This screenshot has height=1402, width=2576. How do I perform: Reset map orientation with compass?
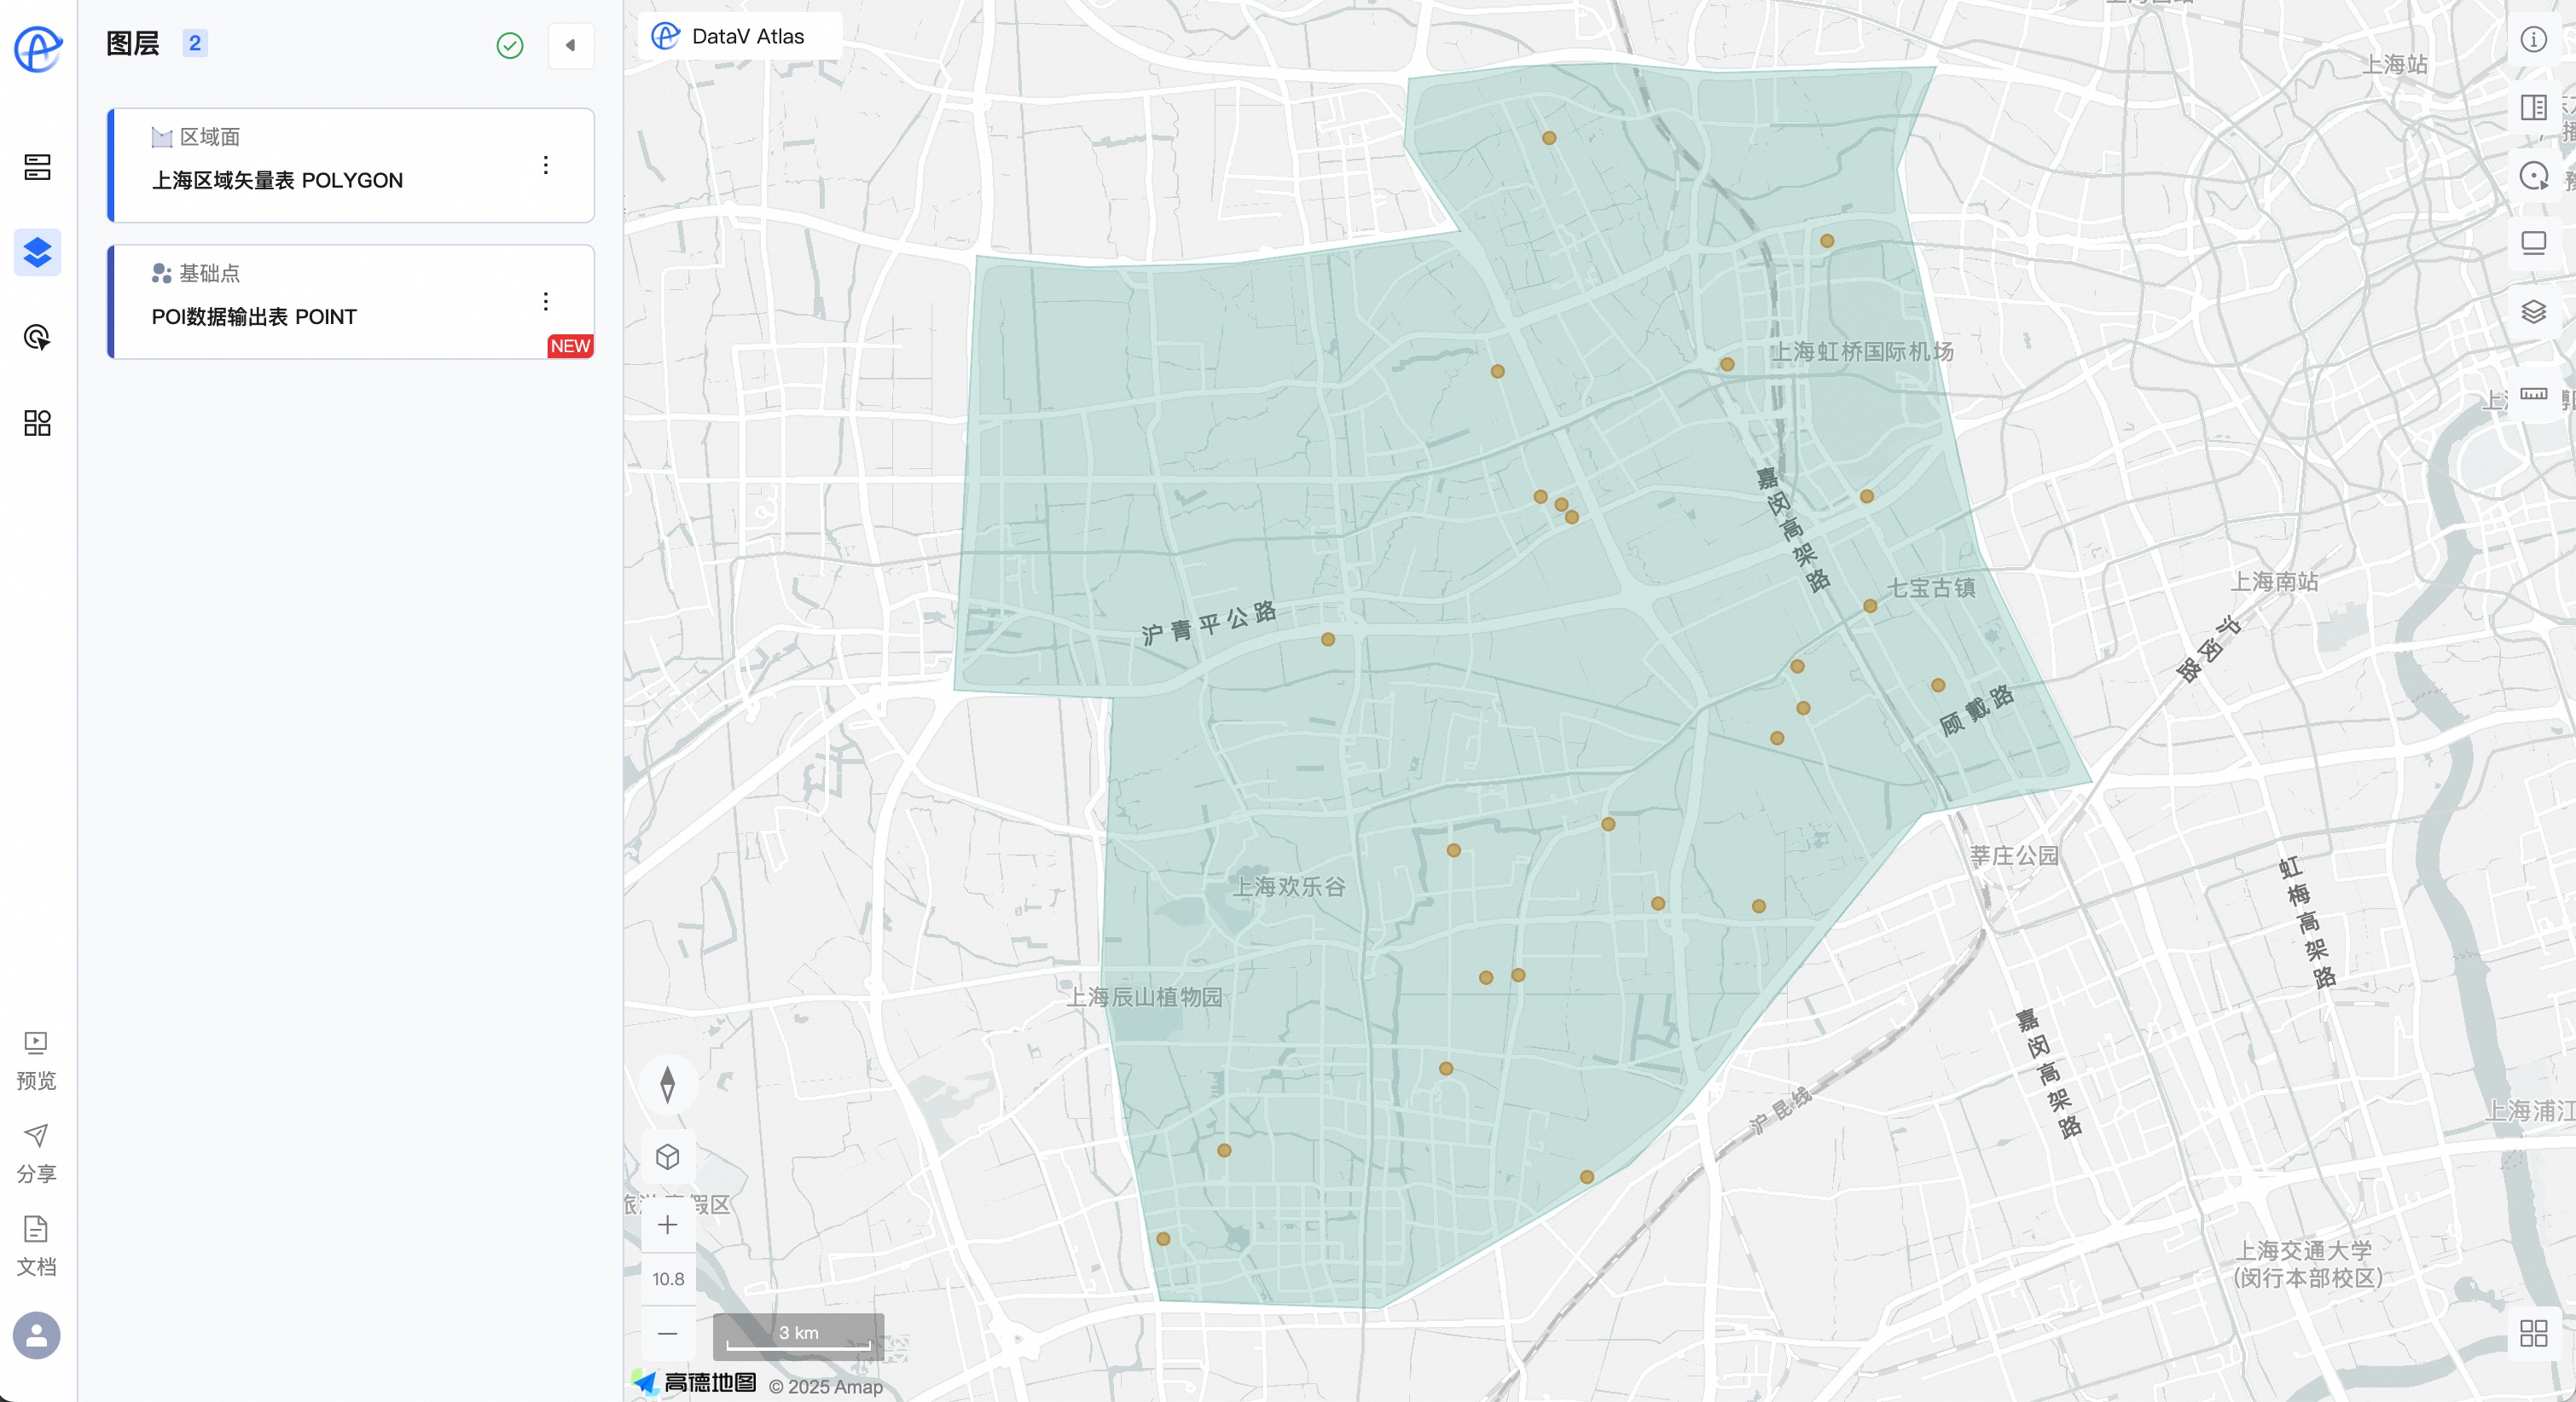[668, 1084]
